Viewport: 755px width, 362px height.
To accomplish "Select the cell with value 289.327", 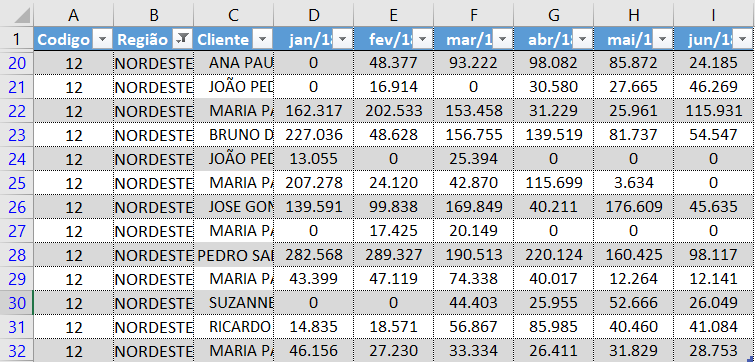I will pos(393,255).
